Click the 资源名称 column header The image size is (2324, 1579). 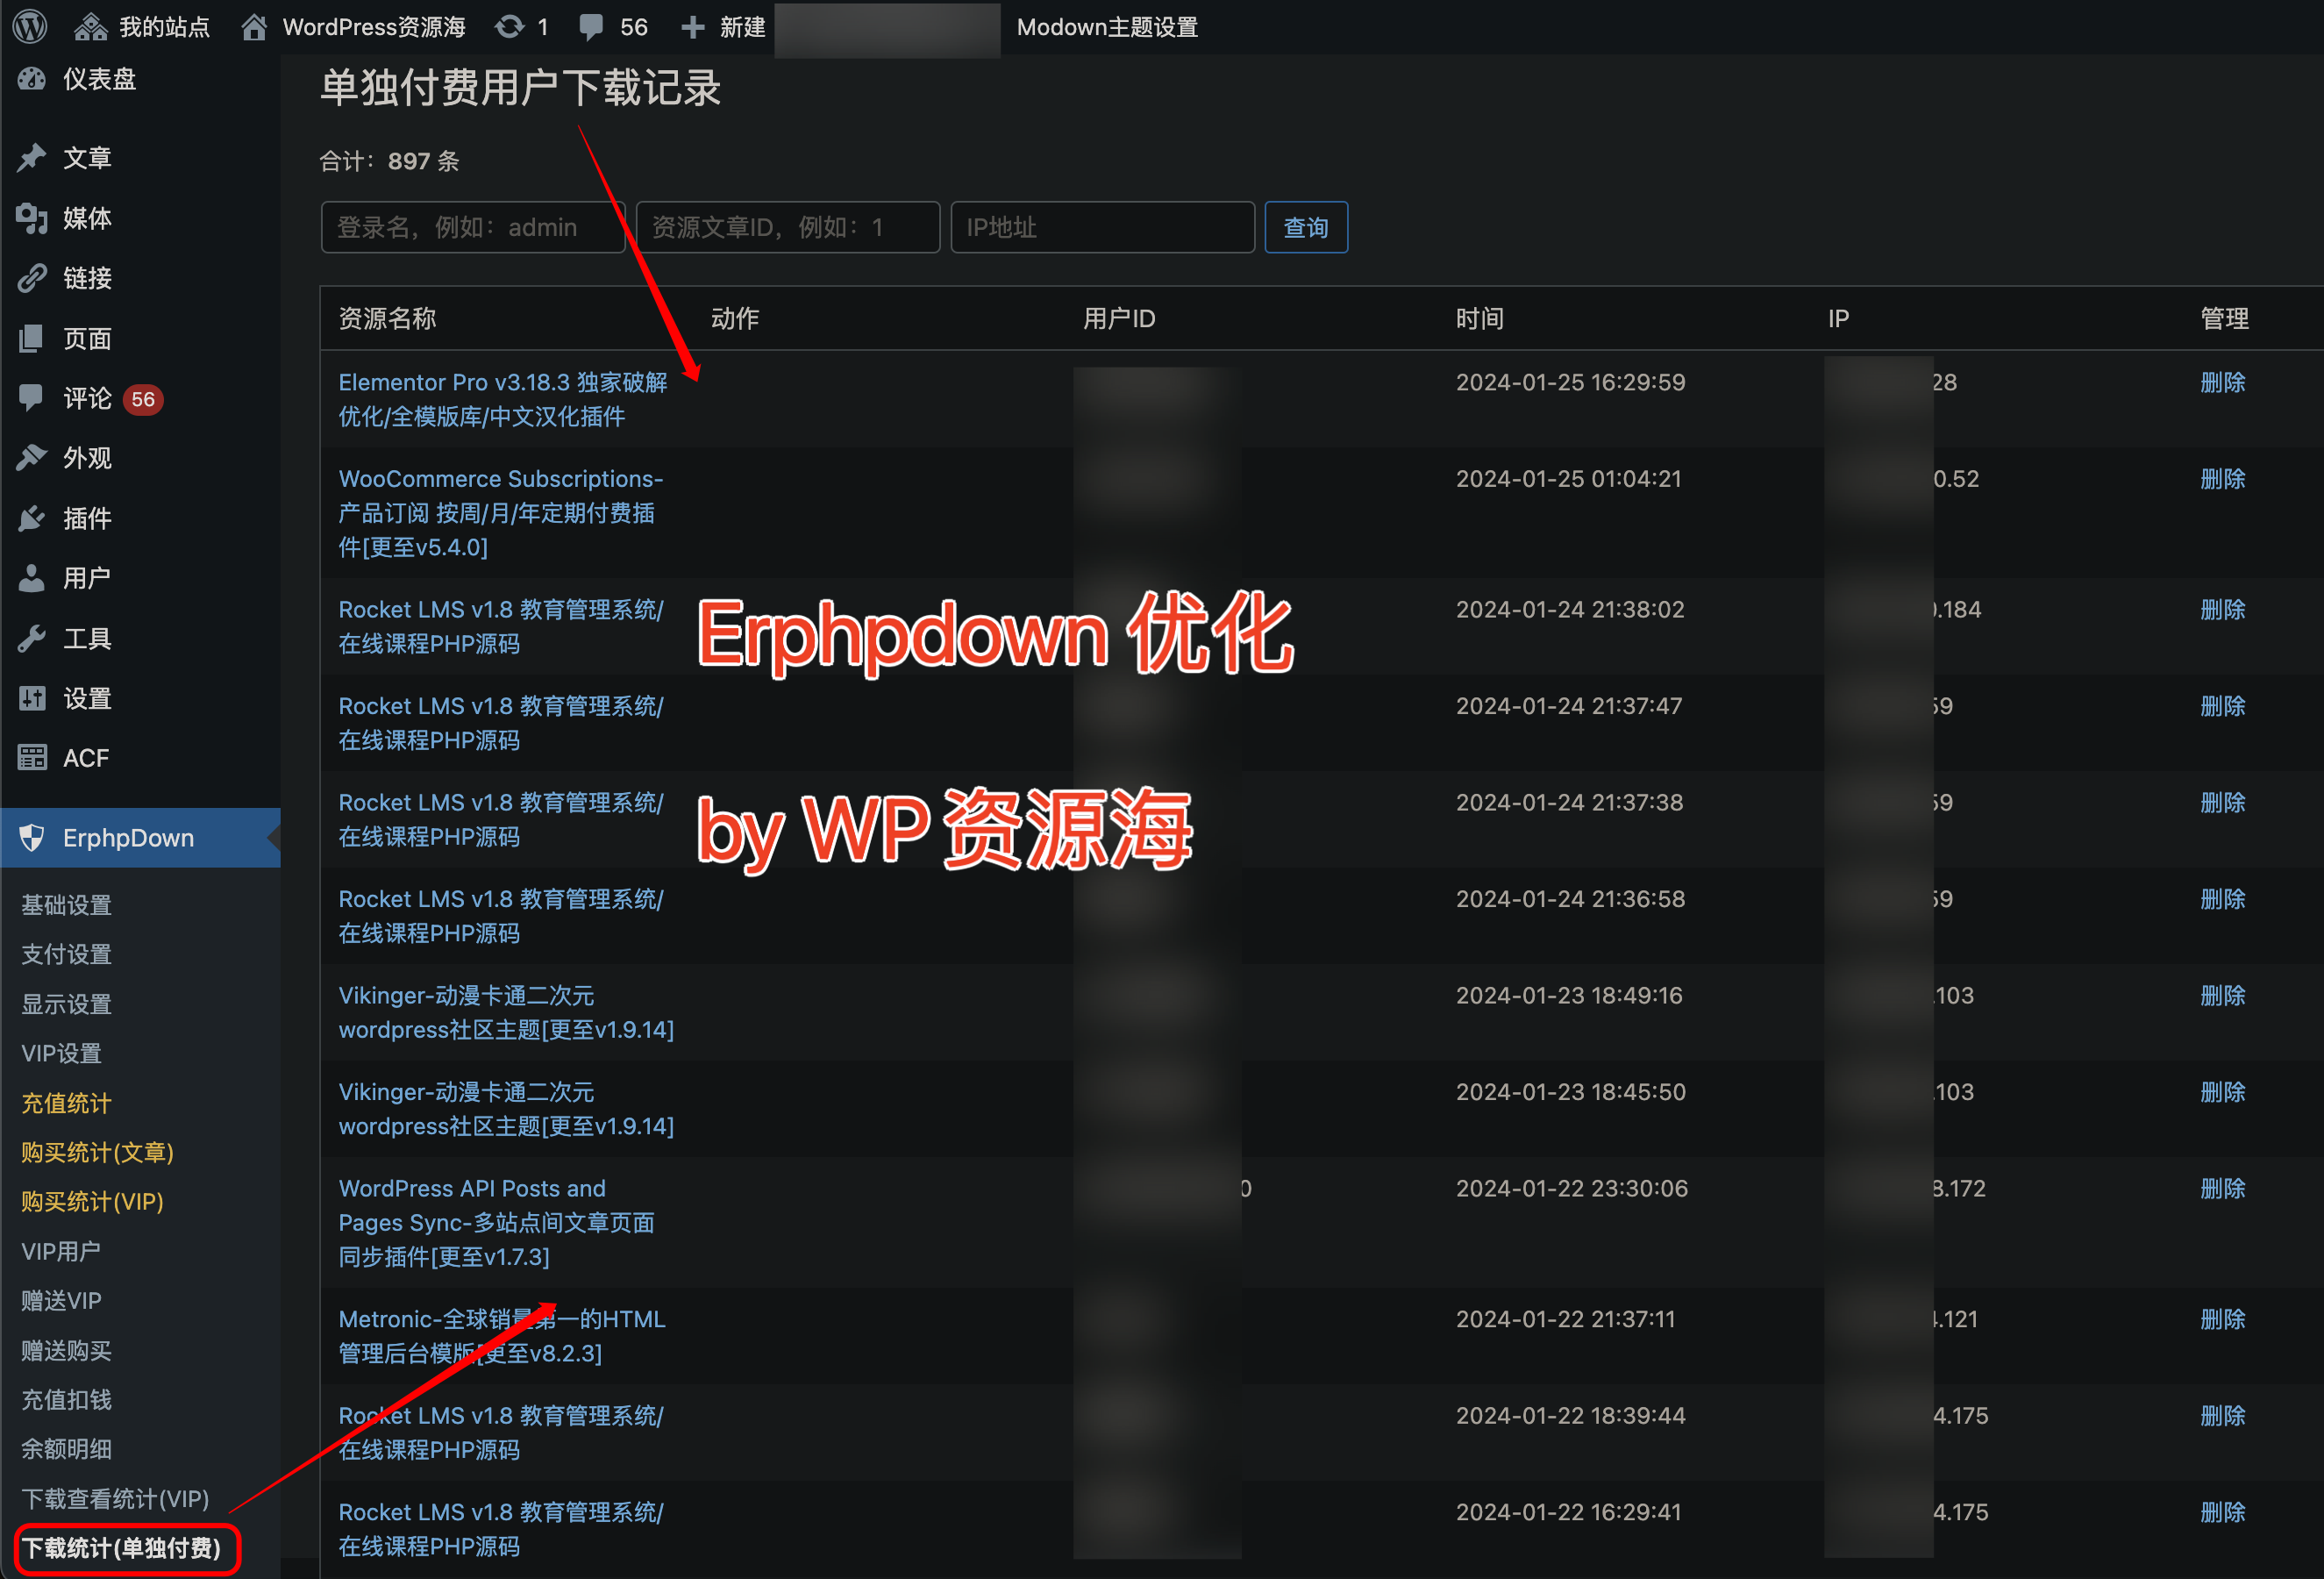(387, 318)
